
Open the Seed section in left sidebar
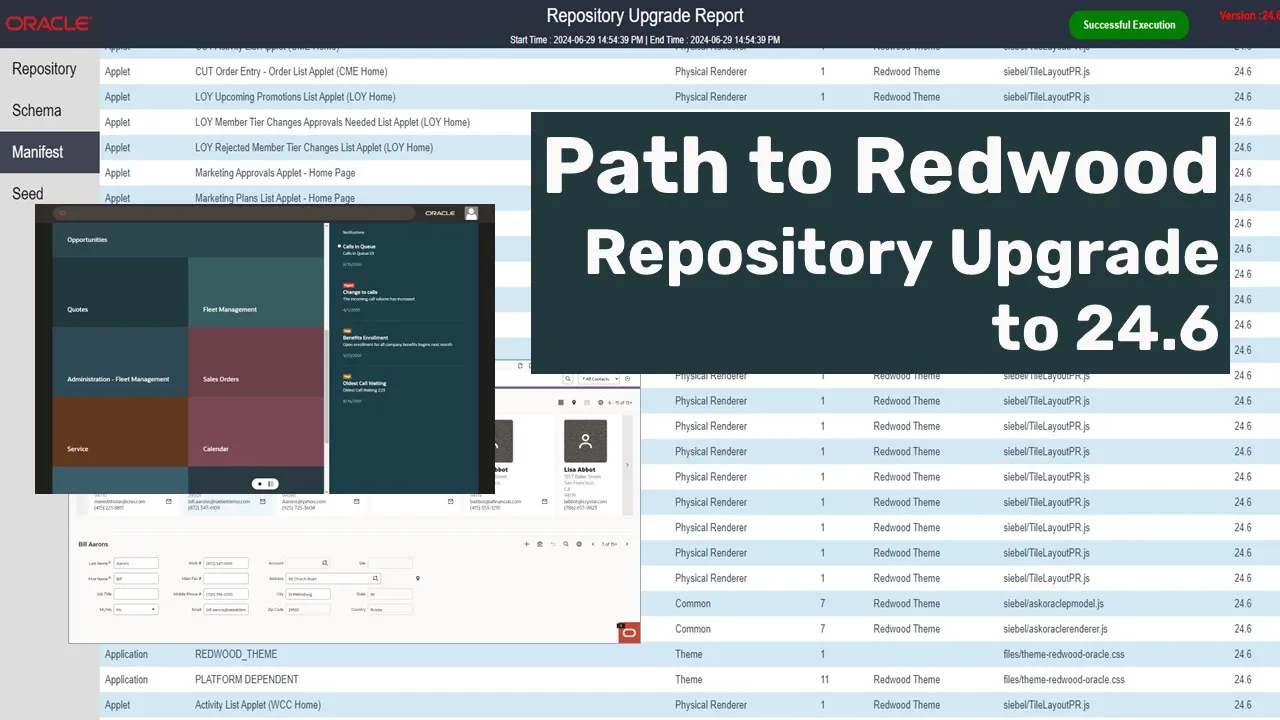pos(28,194)
